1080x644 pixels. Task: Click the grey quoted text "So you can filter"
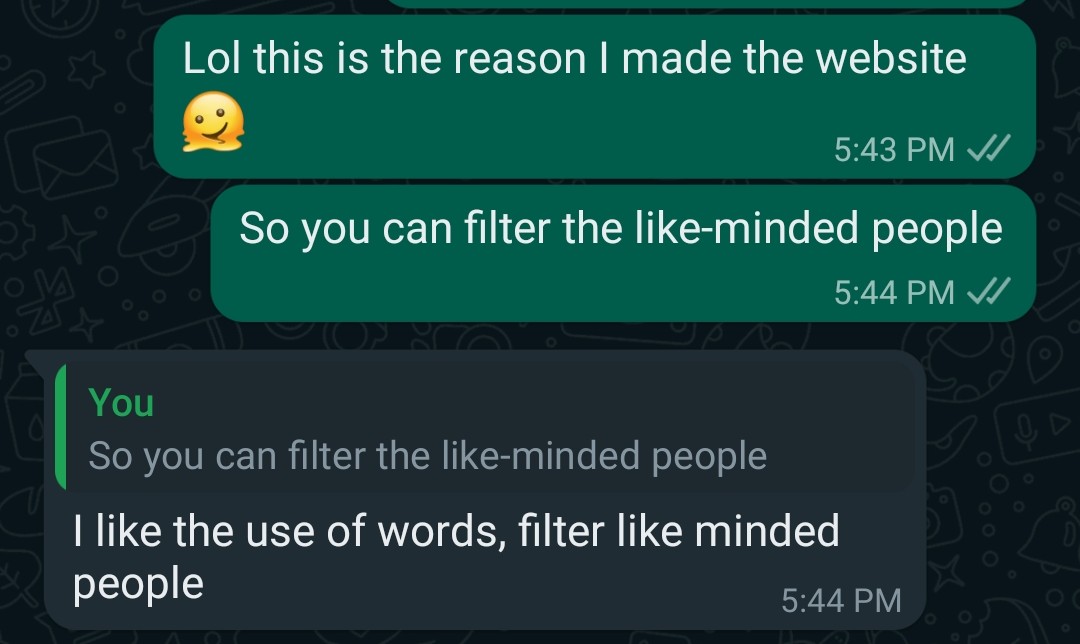click(x=427, y=456)
